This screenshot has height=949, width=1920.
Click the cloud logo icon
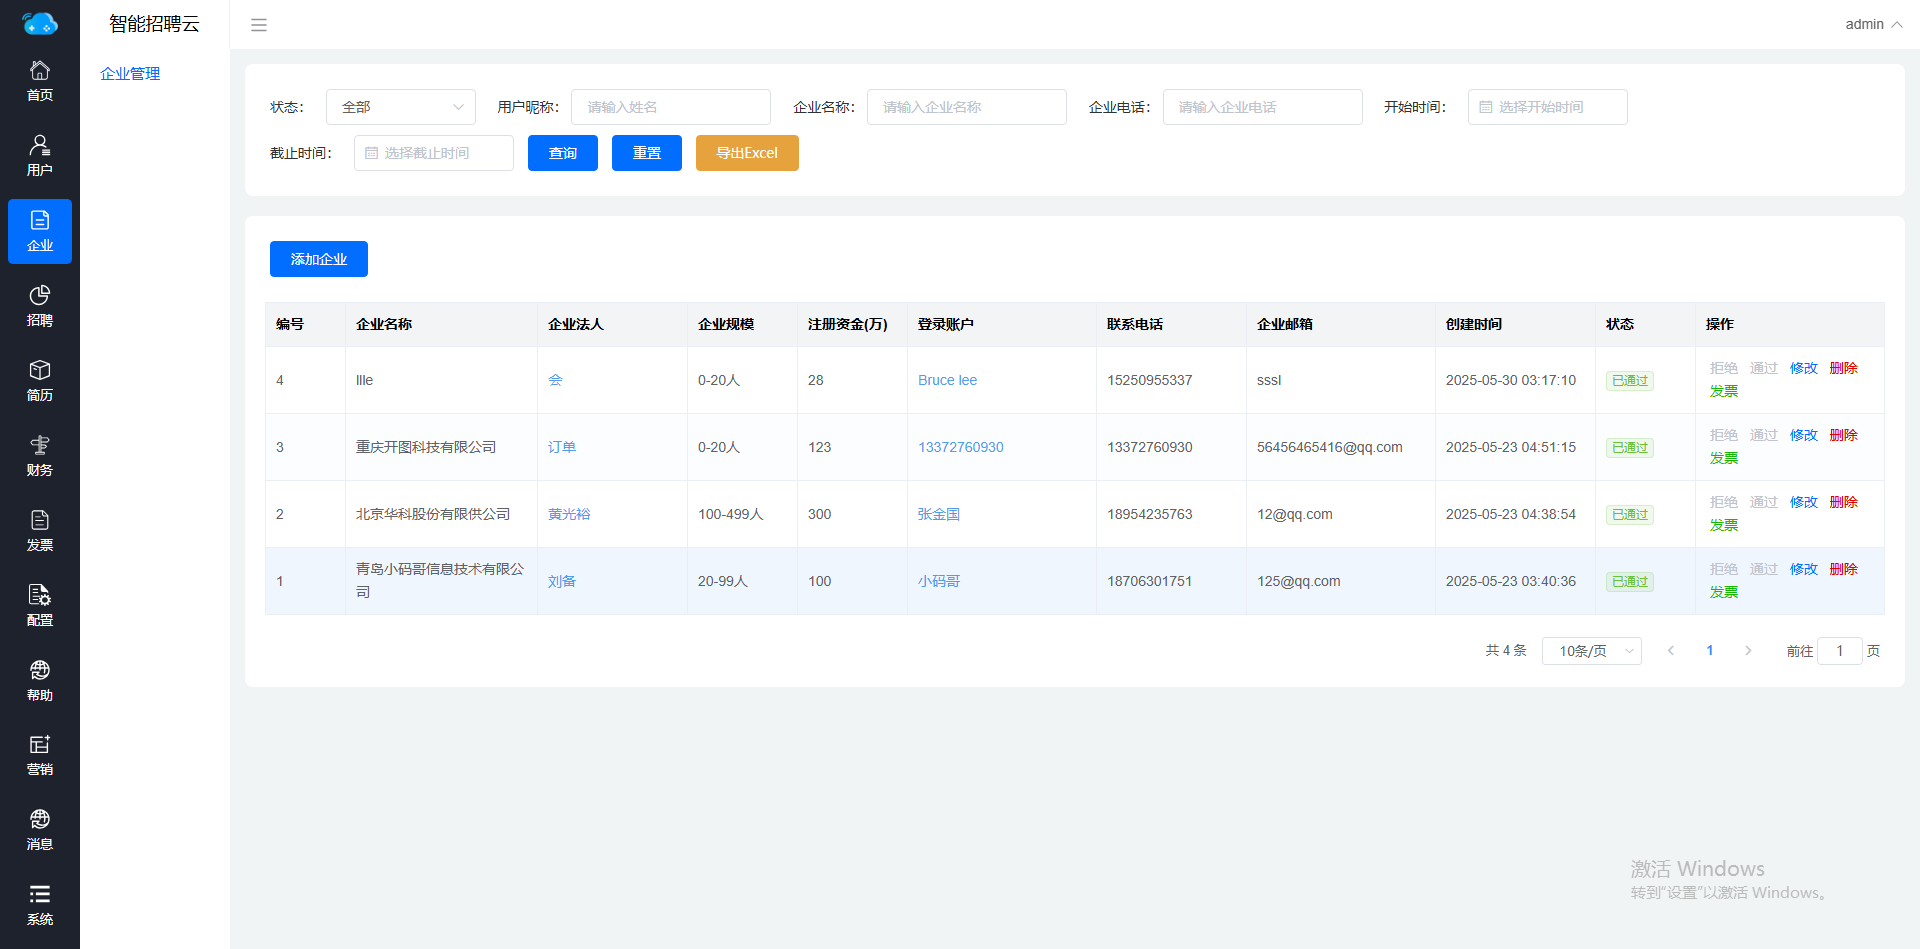click(40, 22)
